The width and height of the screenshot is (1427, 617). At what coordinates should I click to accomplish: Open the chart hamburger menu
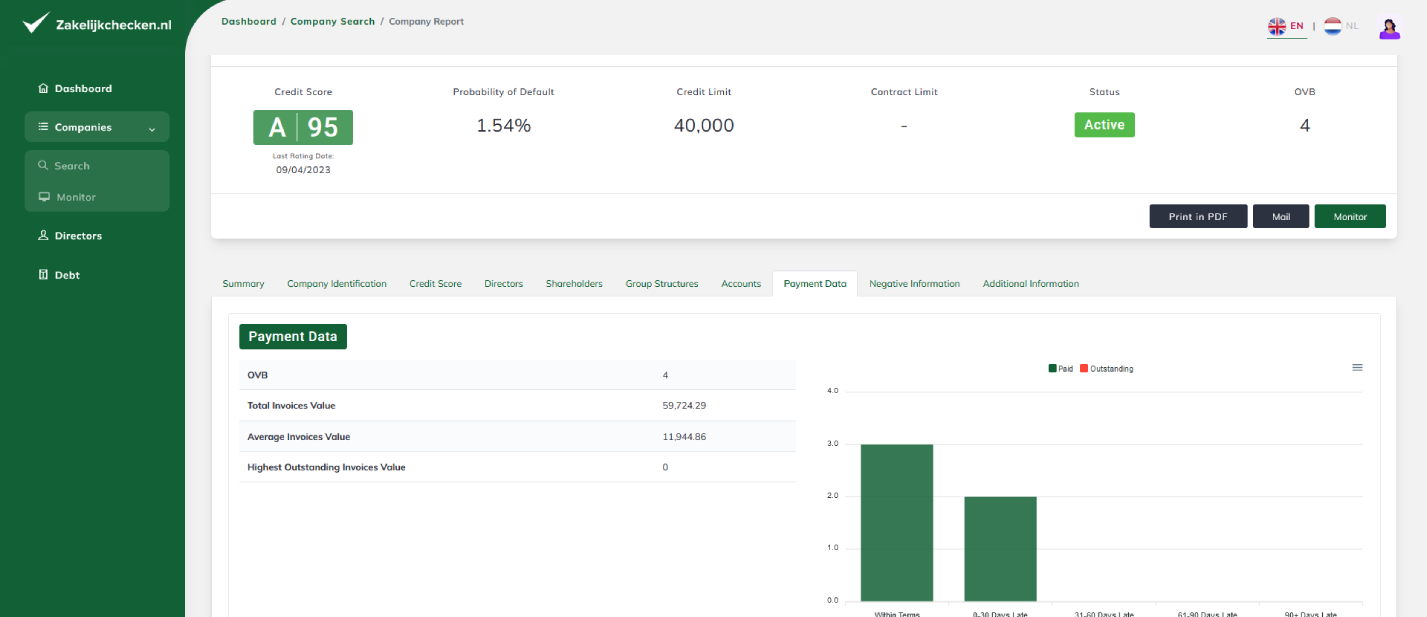1357,367
